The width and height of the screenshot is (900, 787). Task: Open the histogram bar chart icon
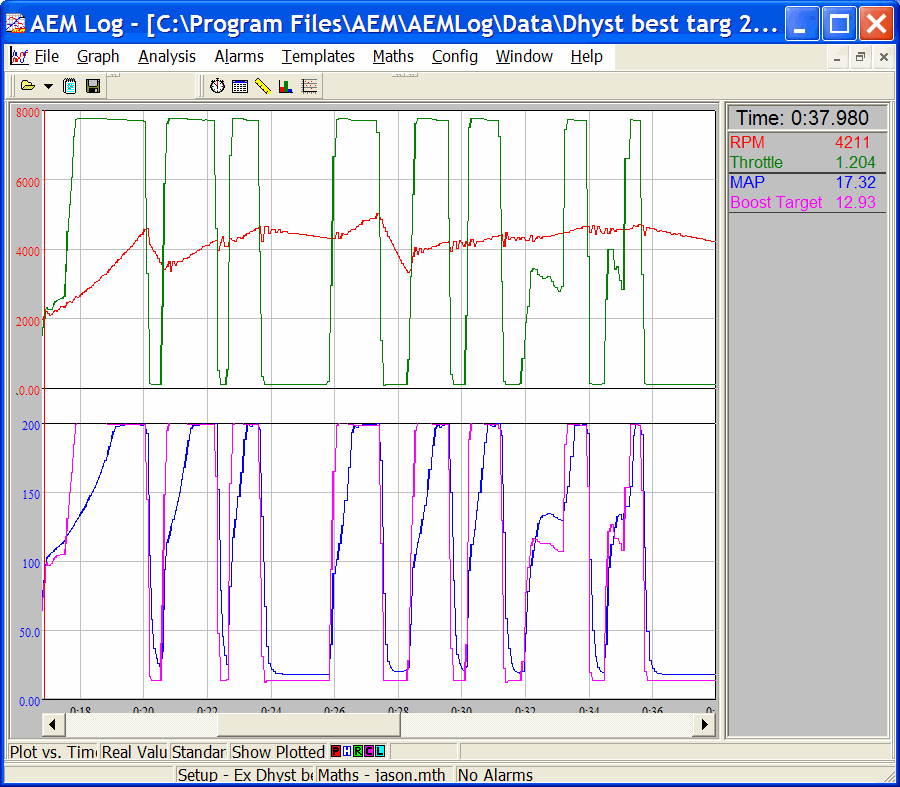coord(285,86)
